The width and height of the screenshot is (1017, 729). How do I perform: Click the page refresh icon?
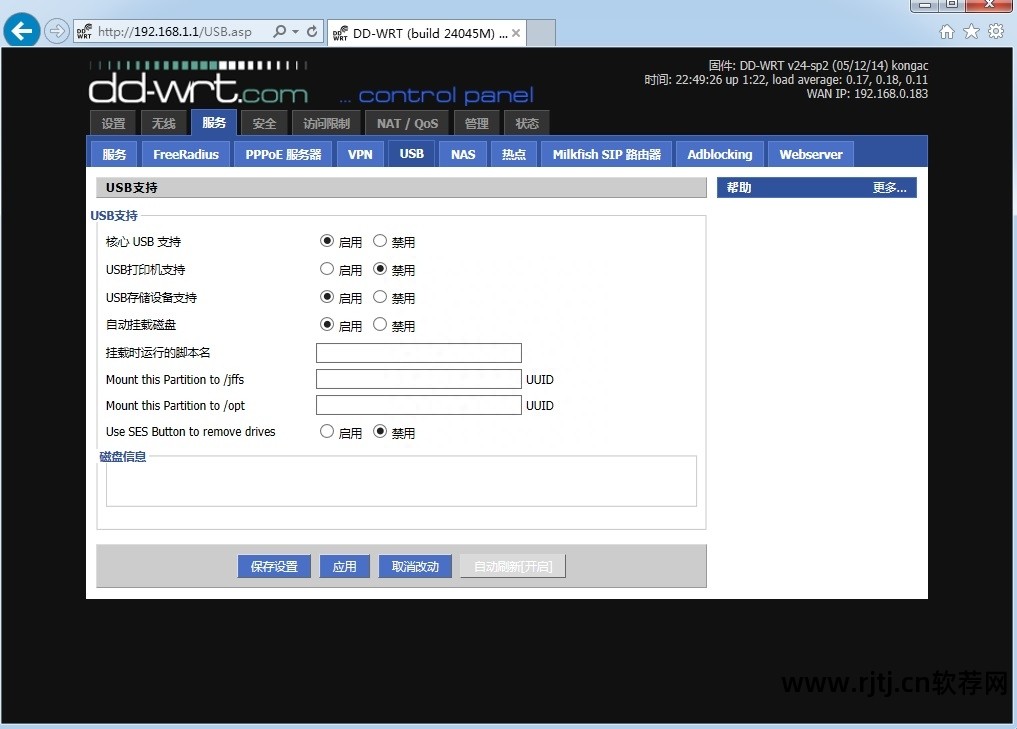(x=312, y=31)
